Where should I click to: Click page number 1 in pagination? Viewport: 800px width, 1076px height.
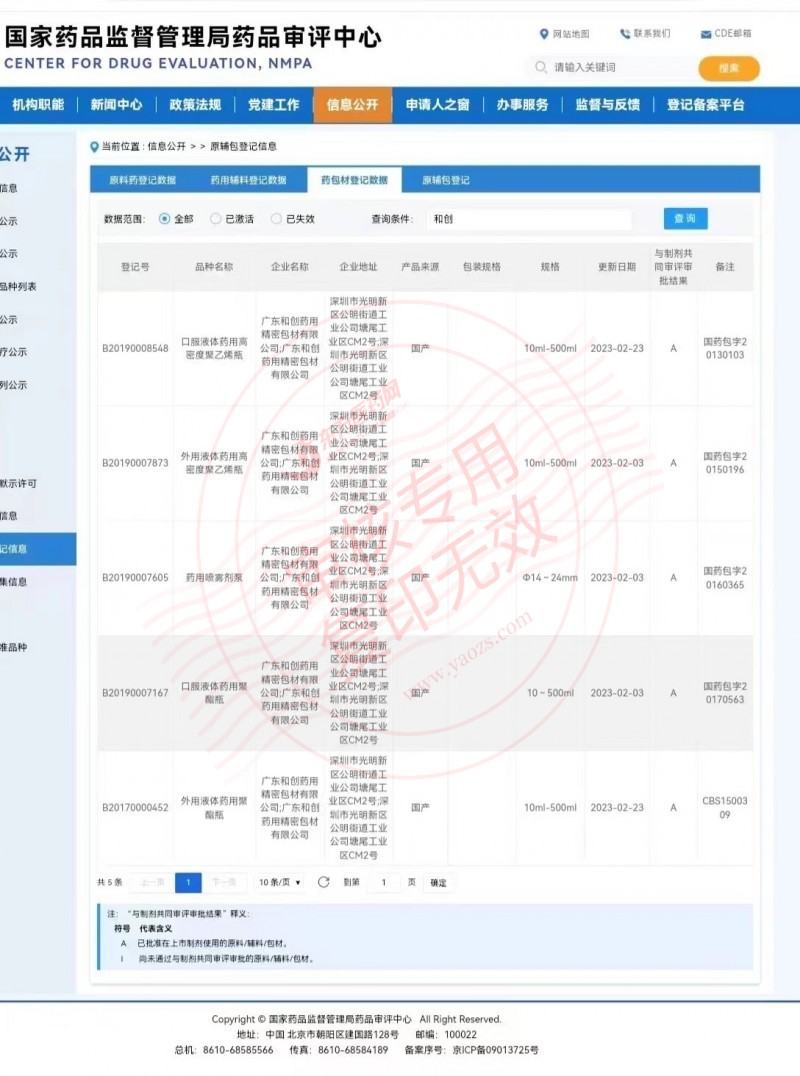pos(188,882)
